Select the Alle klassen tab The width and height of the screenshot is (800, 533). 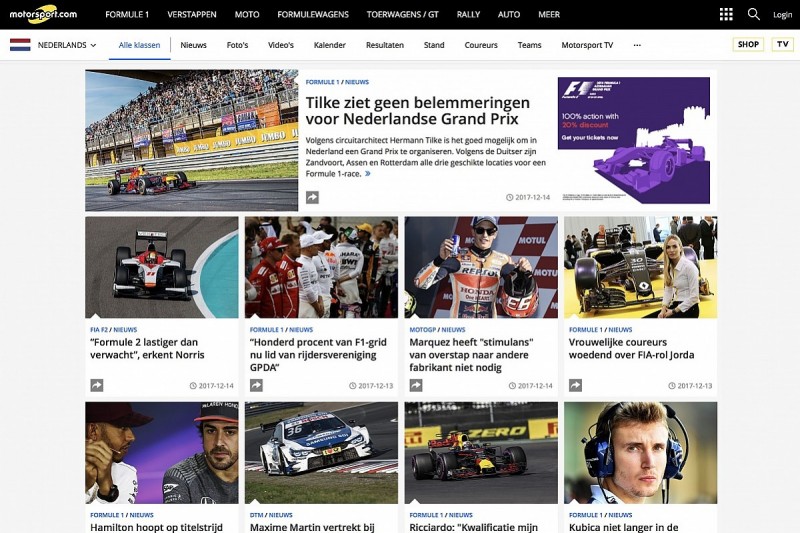tap(139, 45)
